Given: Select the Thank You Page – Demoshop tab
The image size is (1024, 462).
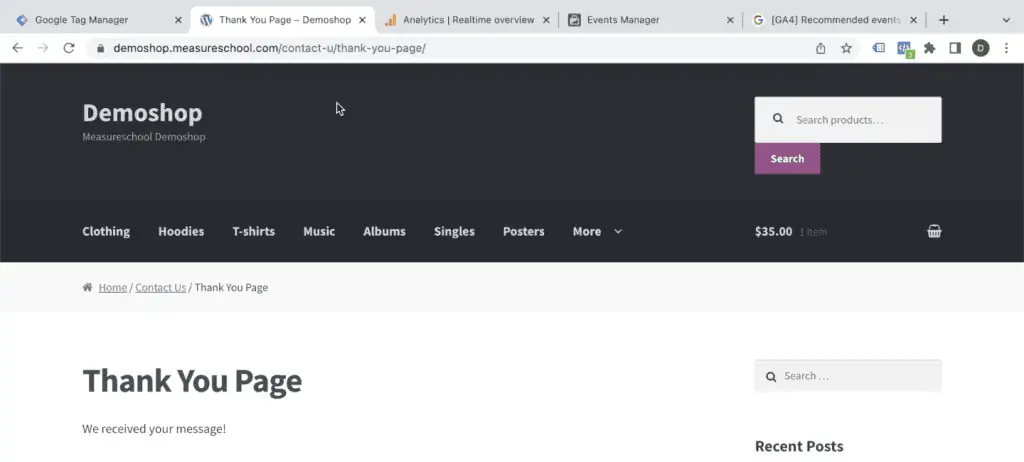Looking at the screenshot, I should pos(285,20).
